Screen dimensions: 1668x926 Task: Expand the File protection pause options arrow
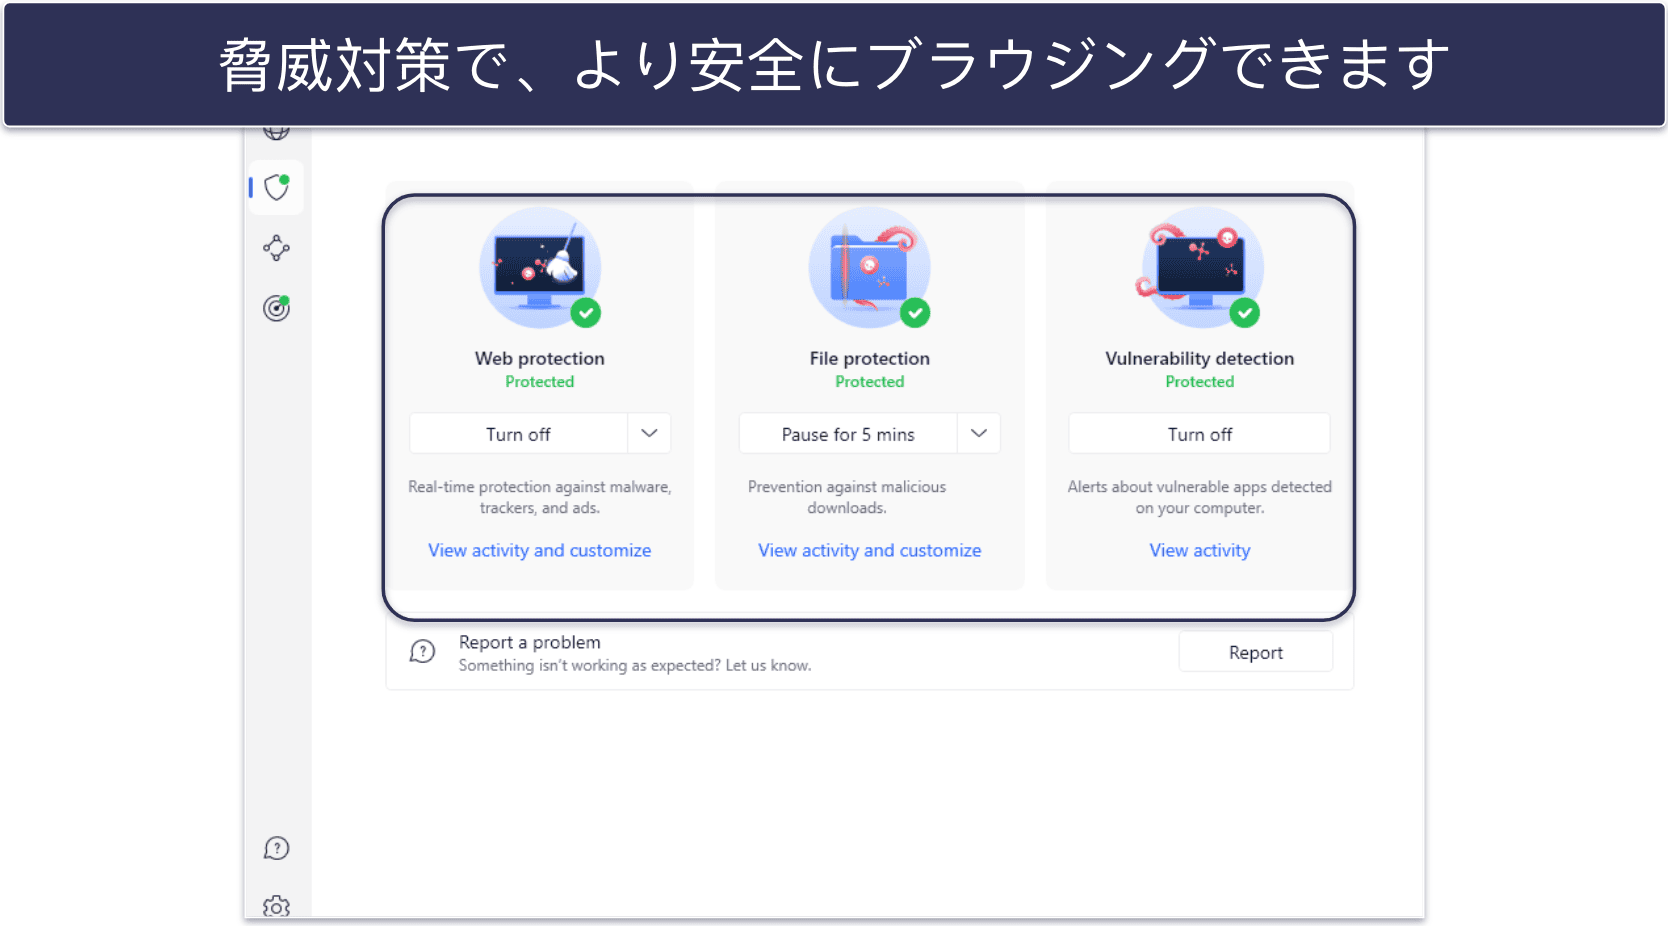(979, 434)
